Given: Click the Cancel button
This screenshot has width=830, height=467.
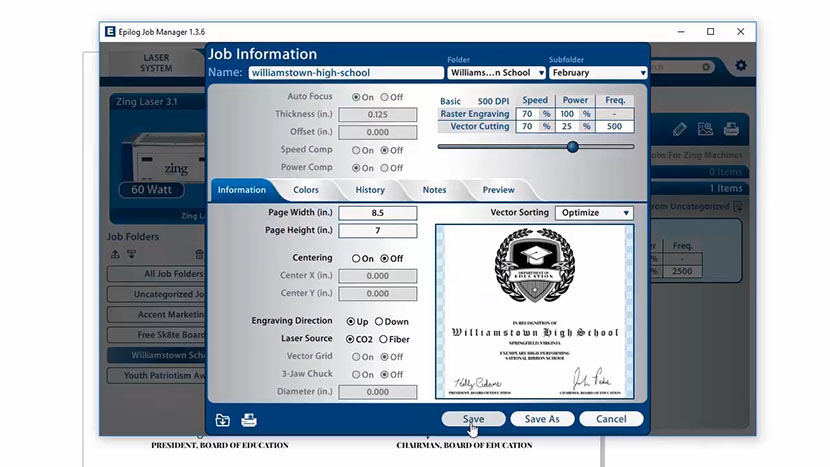Looking at the screenshot, I should (610, 419).
